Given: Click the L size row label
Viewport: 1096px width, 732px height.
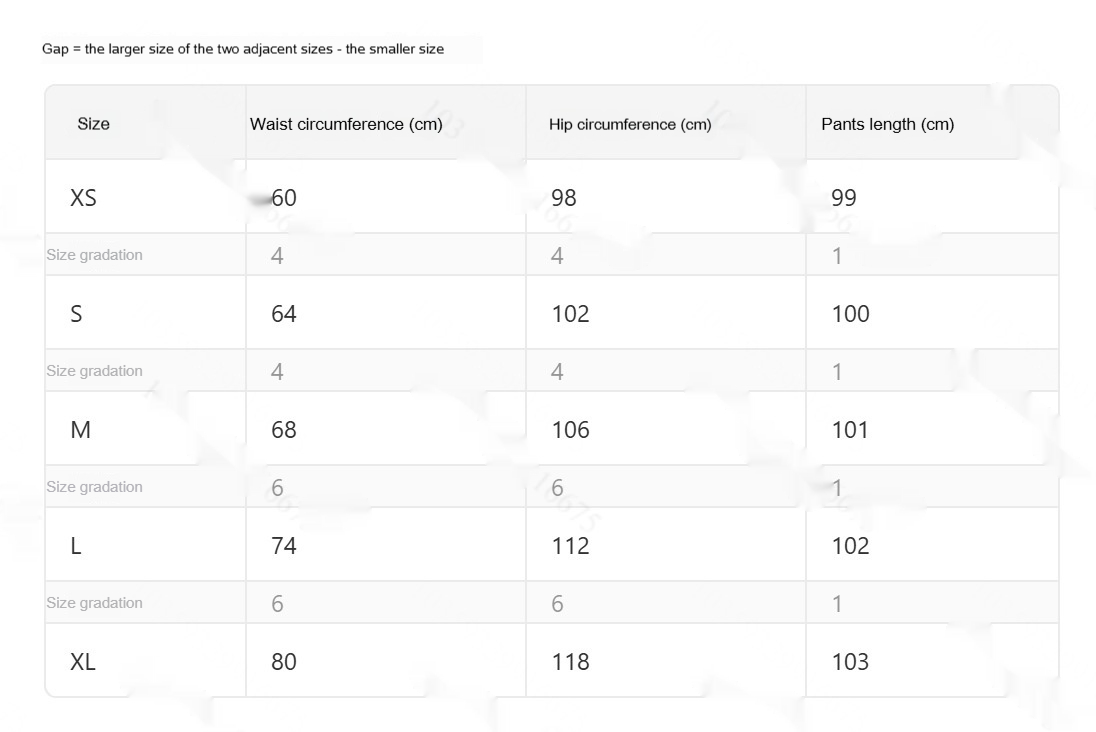Looking at the screenshot, I should coord(76,546).
